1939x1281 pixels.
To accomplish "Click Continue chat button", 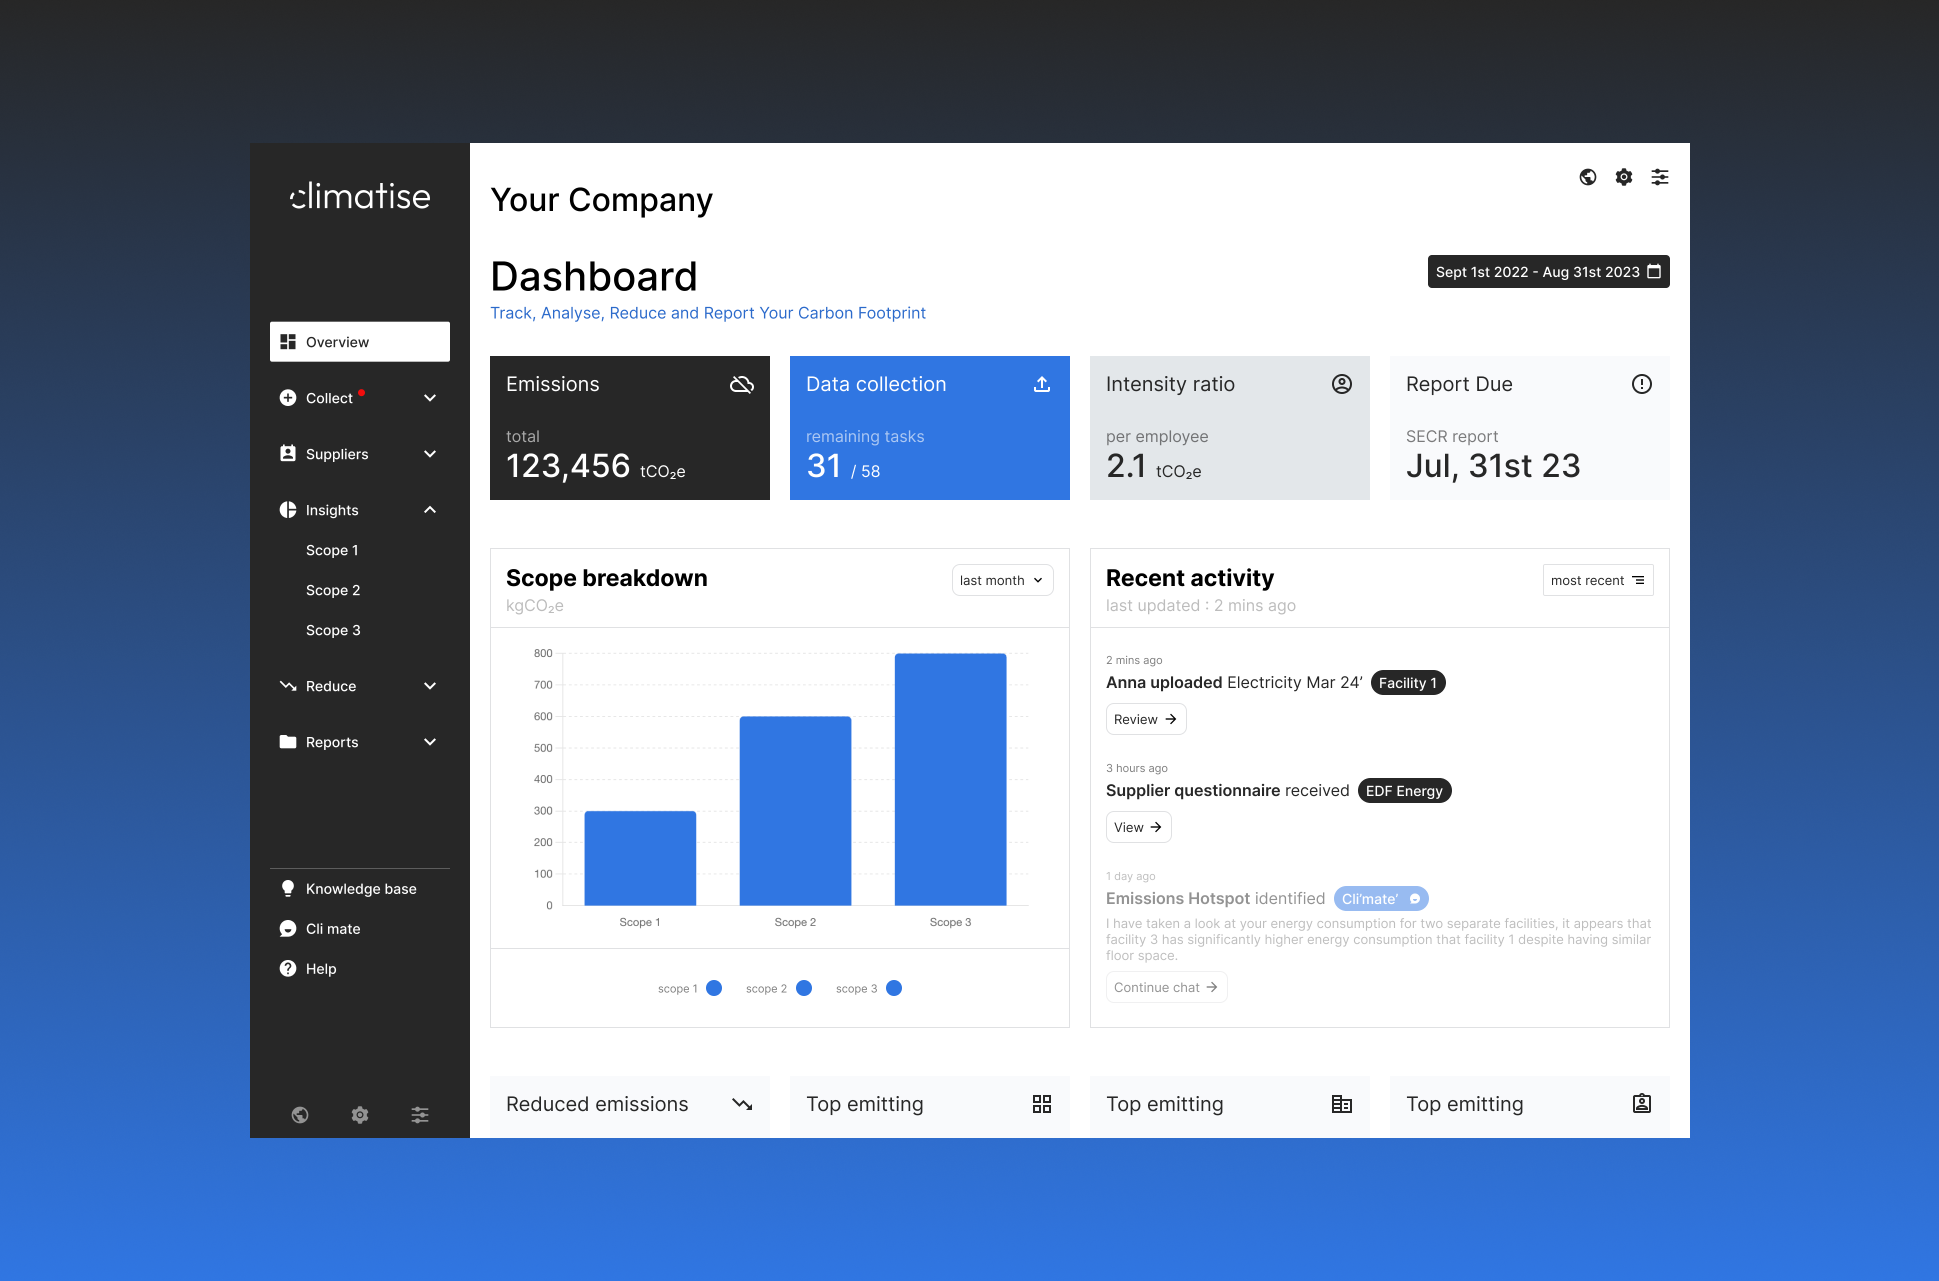I will pos(1165,987).
